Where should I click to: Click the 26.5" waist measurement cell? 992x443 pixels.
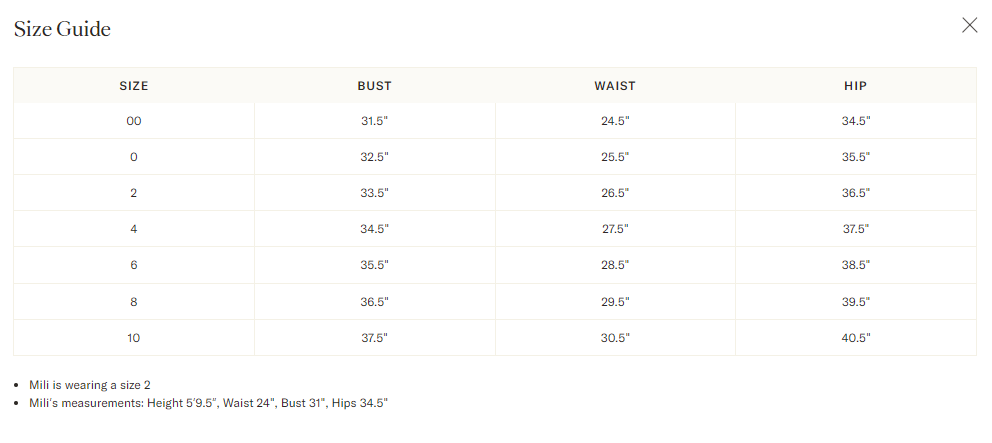click(x=615, y=193)
